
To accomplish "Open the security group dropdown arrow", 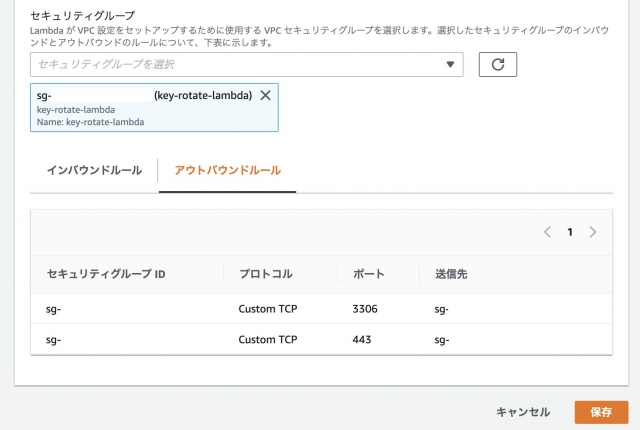I will (450, 64).
